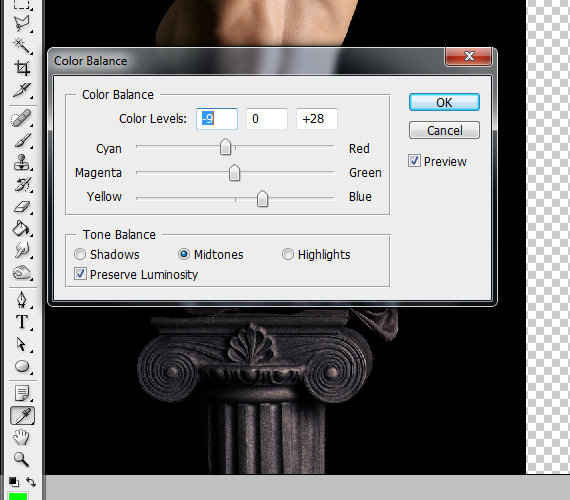Viewport: 570px width, 500px height.
Task: Choose the Highlights tone option
Action: click(x=288, y=254)
